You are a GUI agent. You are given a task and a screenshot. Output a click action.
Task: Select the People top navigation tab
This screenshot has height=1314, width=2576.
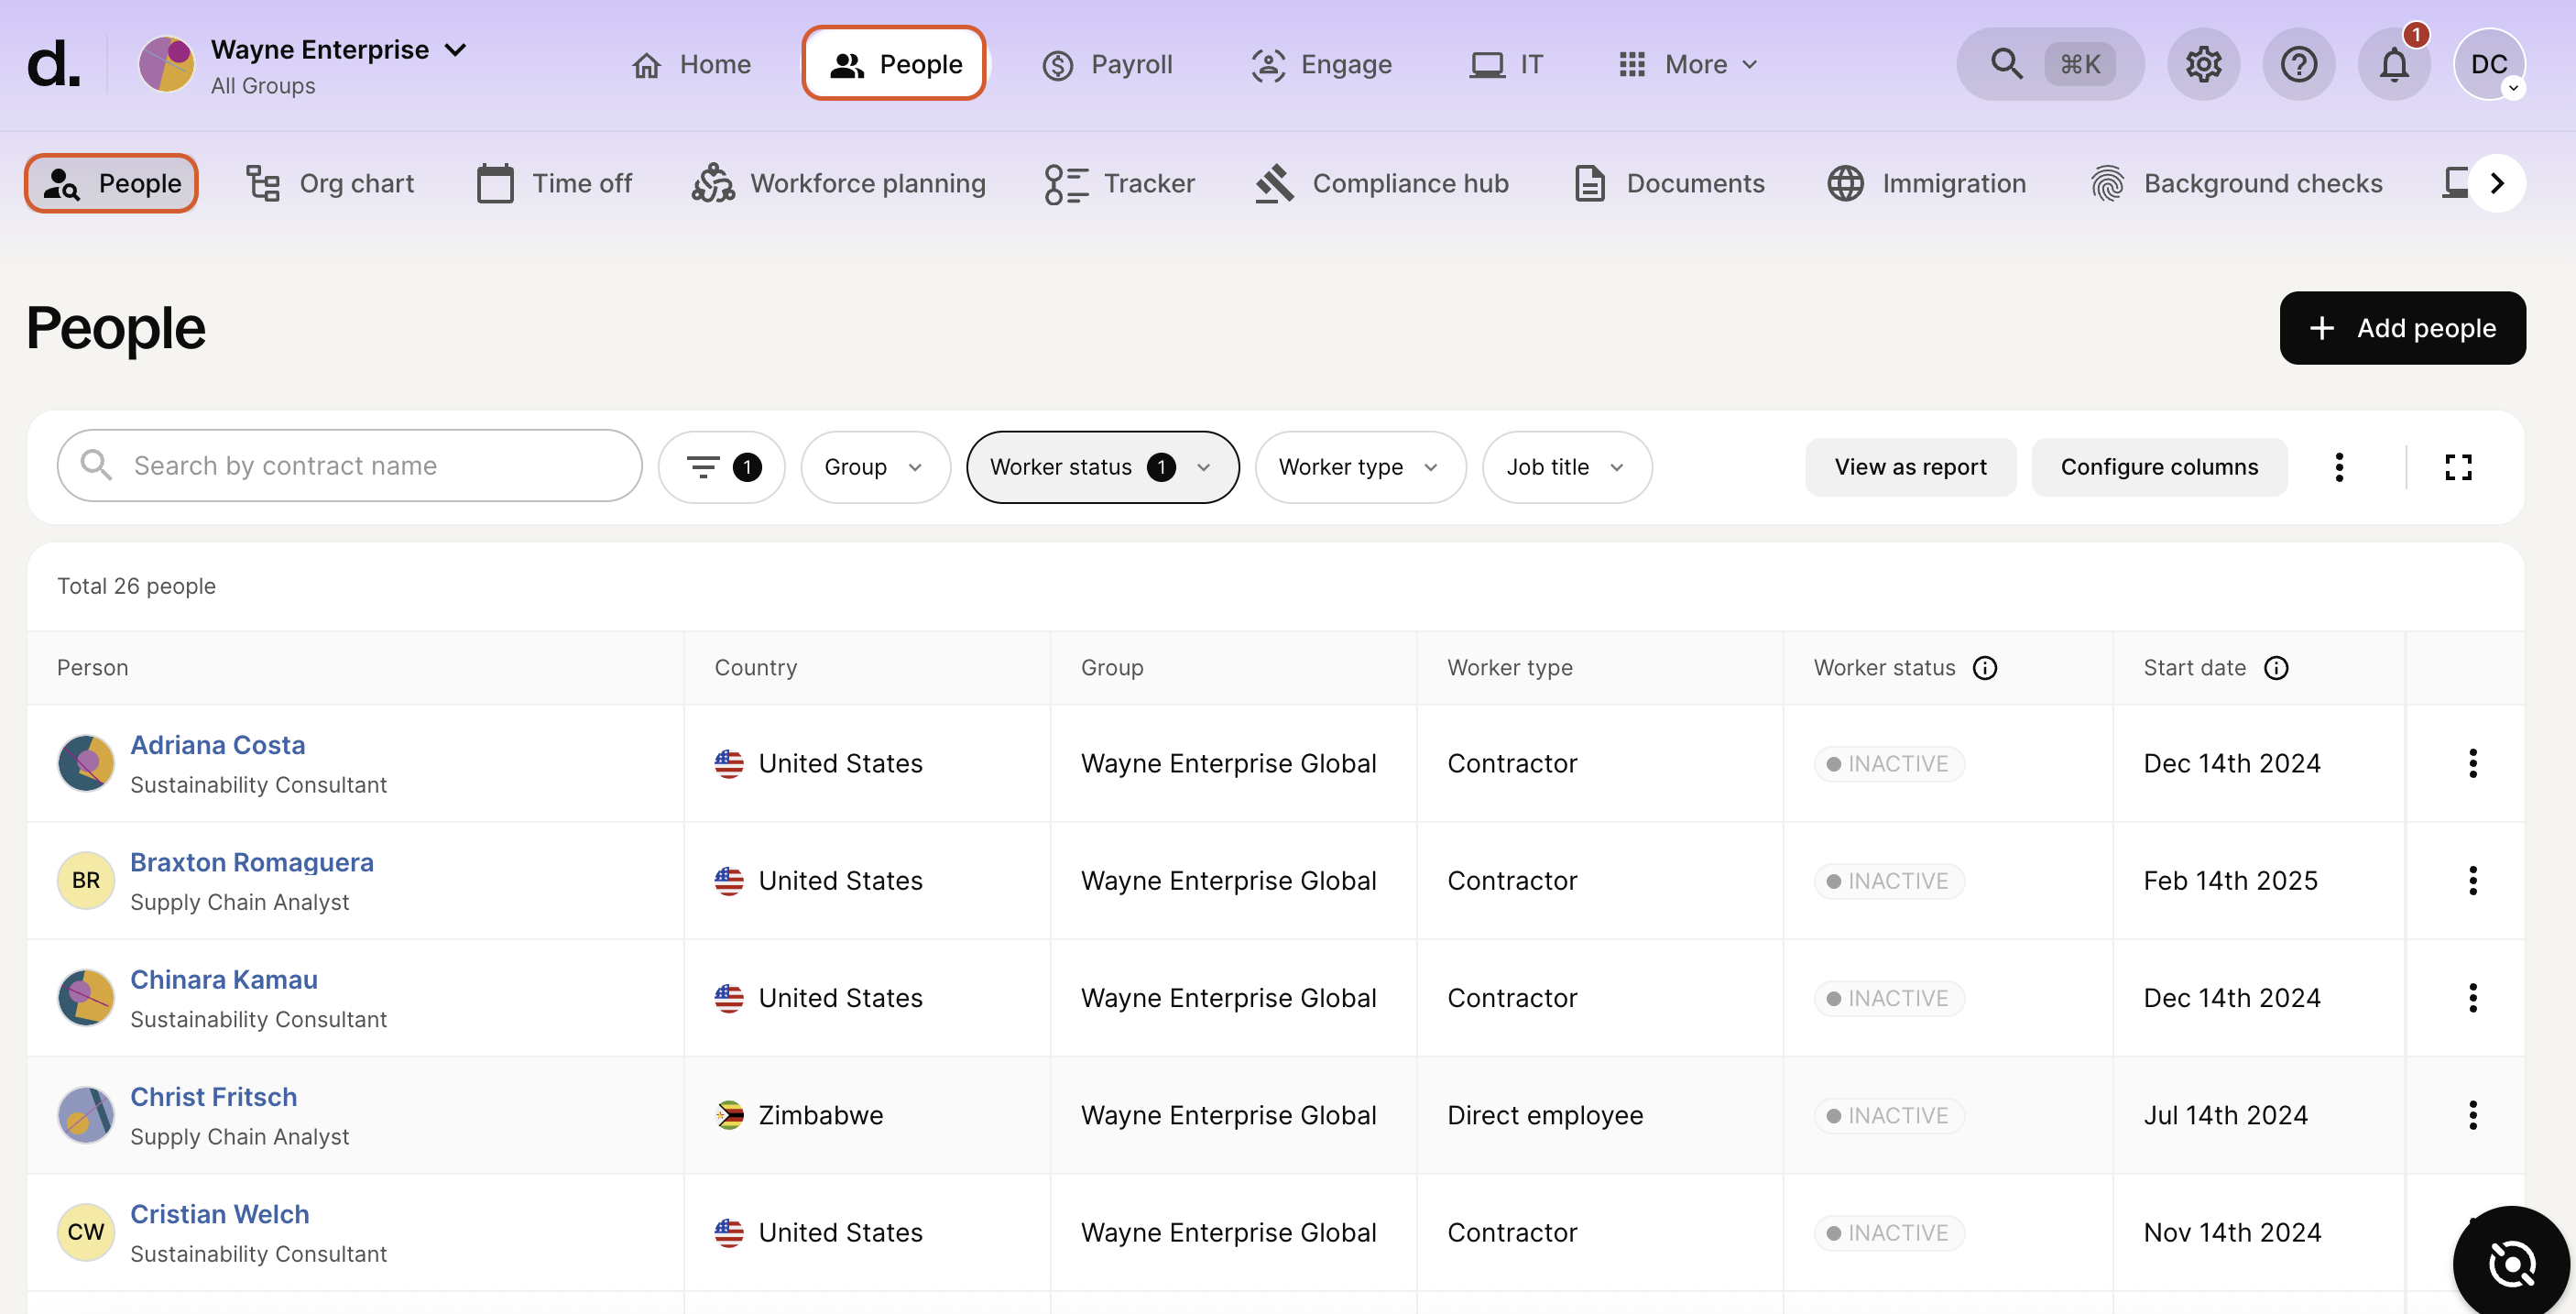(894, 64)
